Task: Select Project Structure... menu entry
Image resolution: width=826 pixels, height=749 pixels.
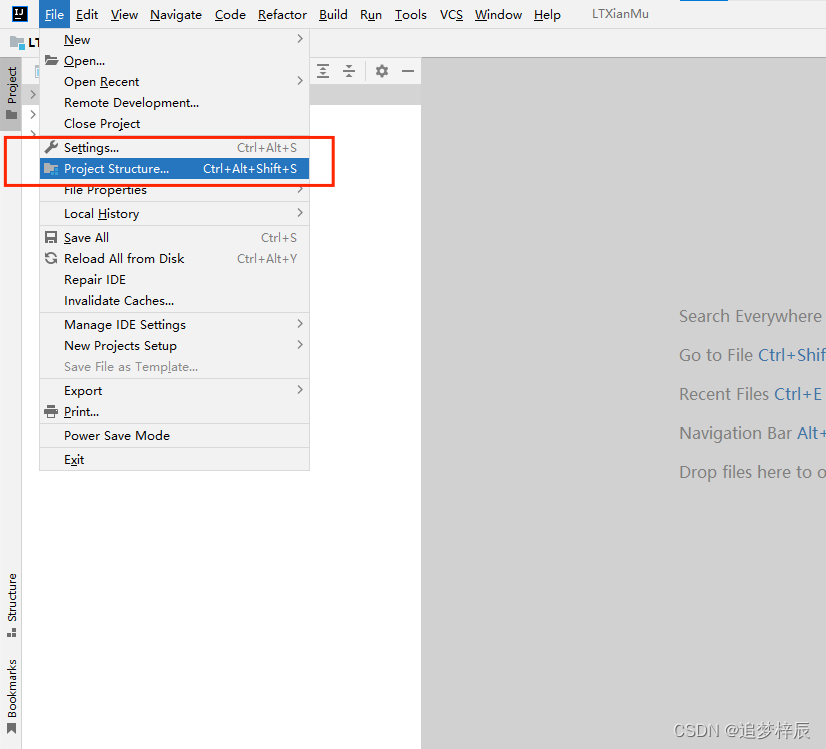Action: (x=174, y=169)
